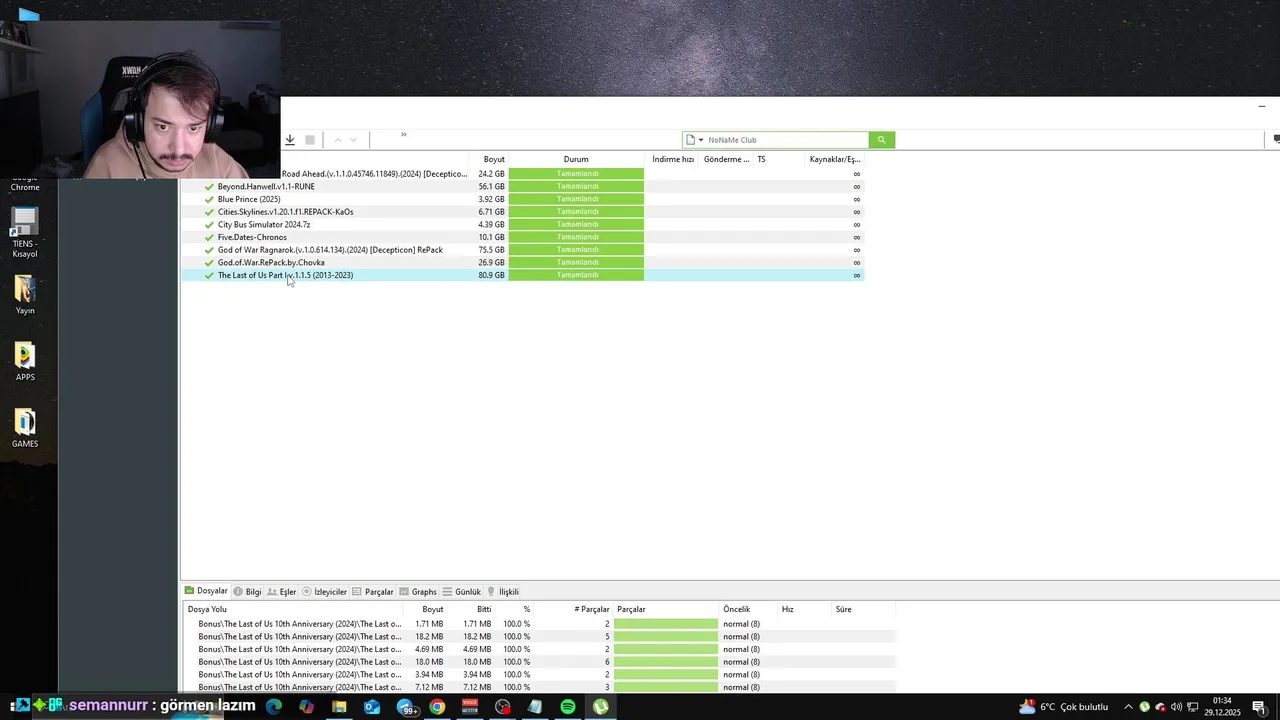This screenshot has width=1280, height=720.
Task: Open Spotify from the taskbar
Action: tap(568, 707)
